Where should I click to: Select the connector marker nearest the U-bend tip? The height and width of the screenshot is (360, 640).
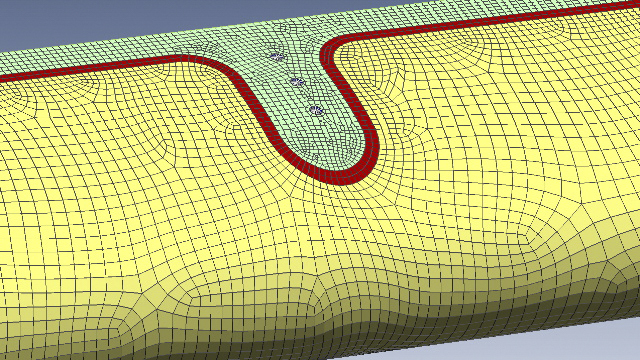click(x=317, y=110)
